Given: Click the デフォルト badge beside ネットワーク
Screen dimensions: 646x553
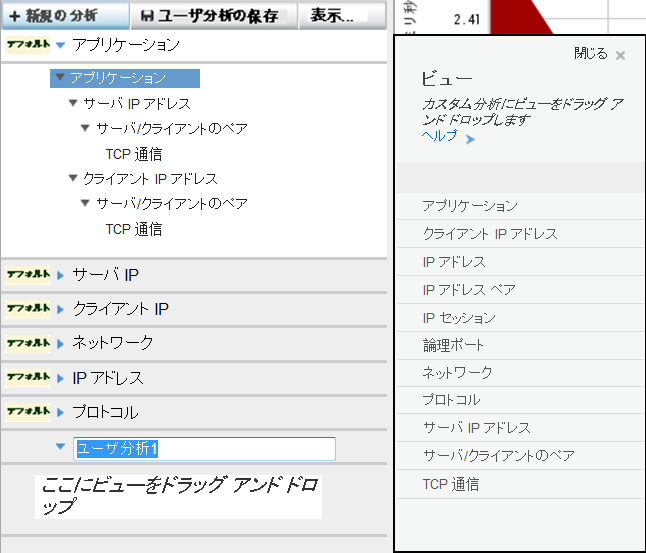Looking at the screenshot, I should tap(28, 343).
